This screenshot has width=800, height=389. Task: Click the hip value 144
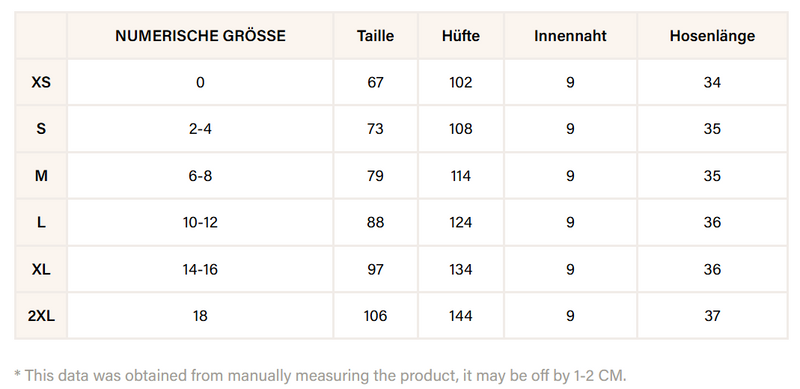(x=461, y=315)
